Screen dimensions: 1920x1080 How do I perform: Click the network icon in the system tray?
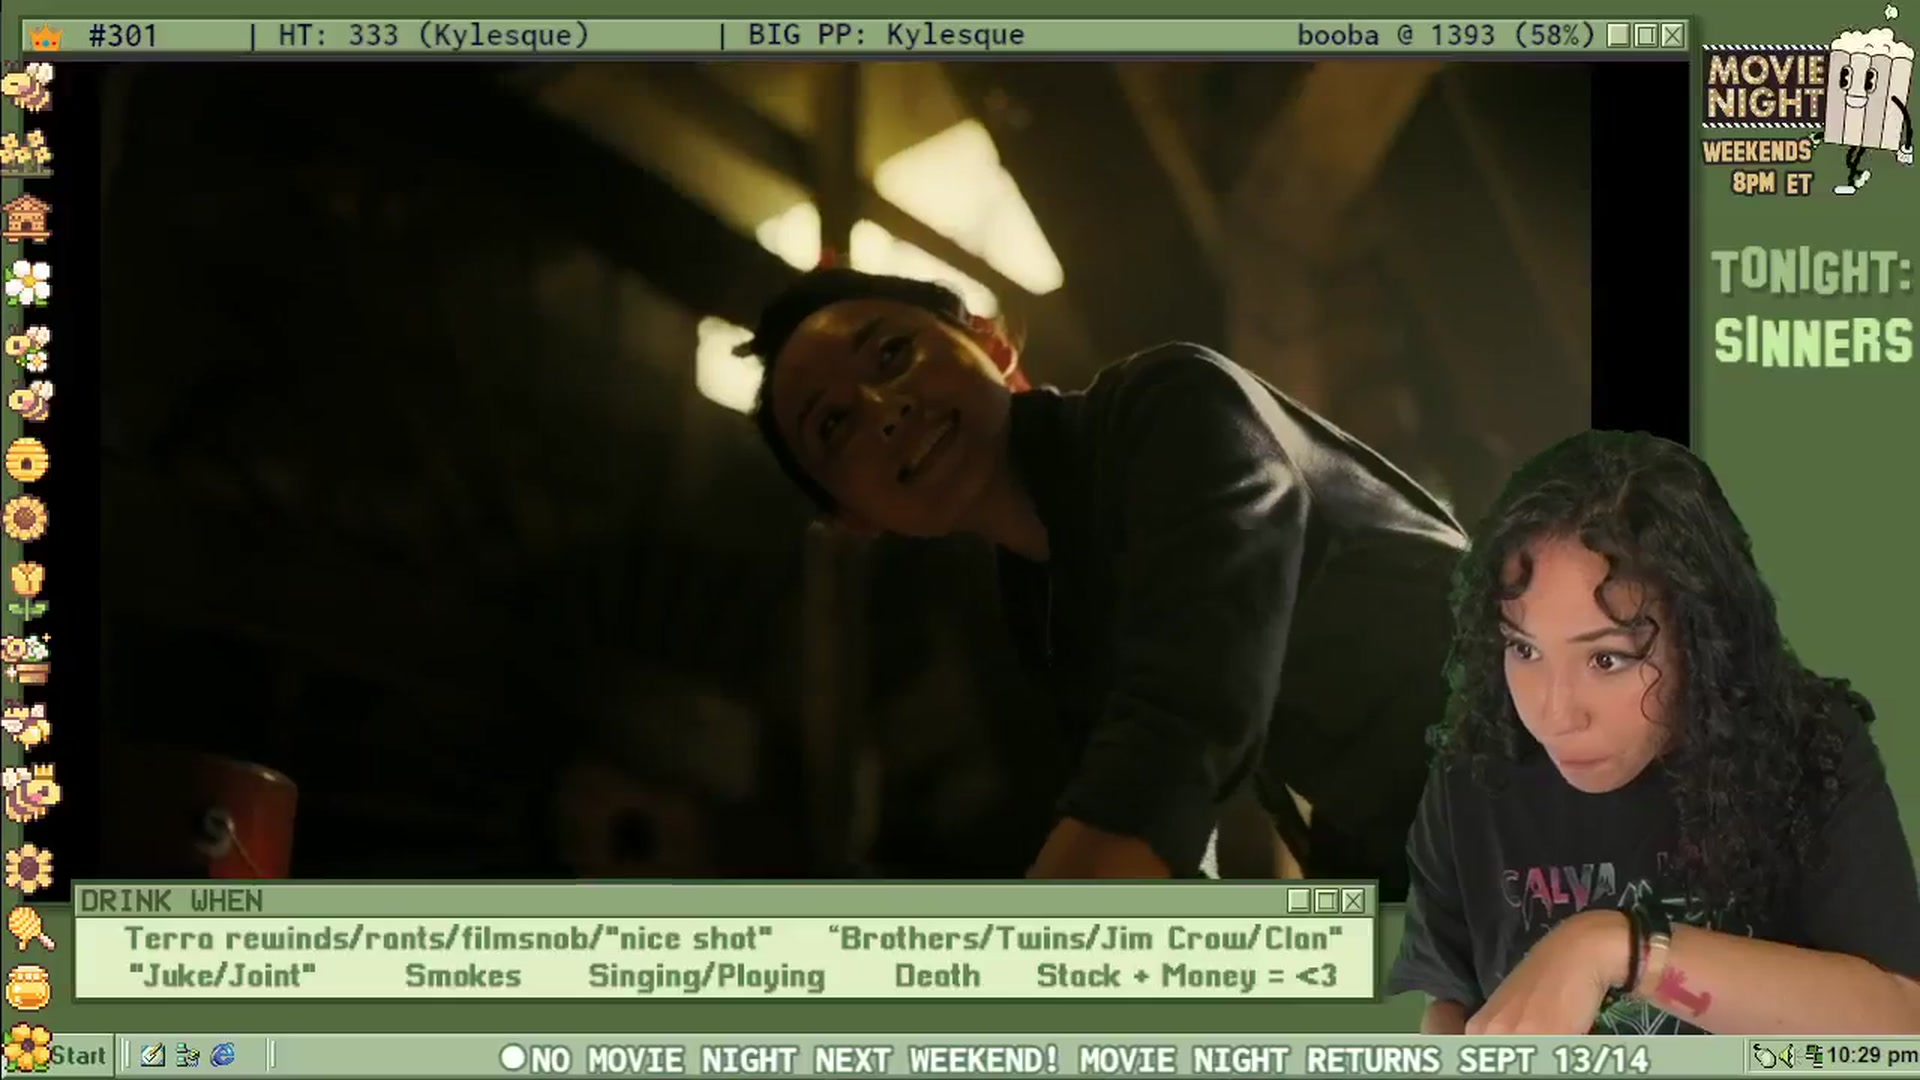[1813, 1055]
